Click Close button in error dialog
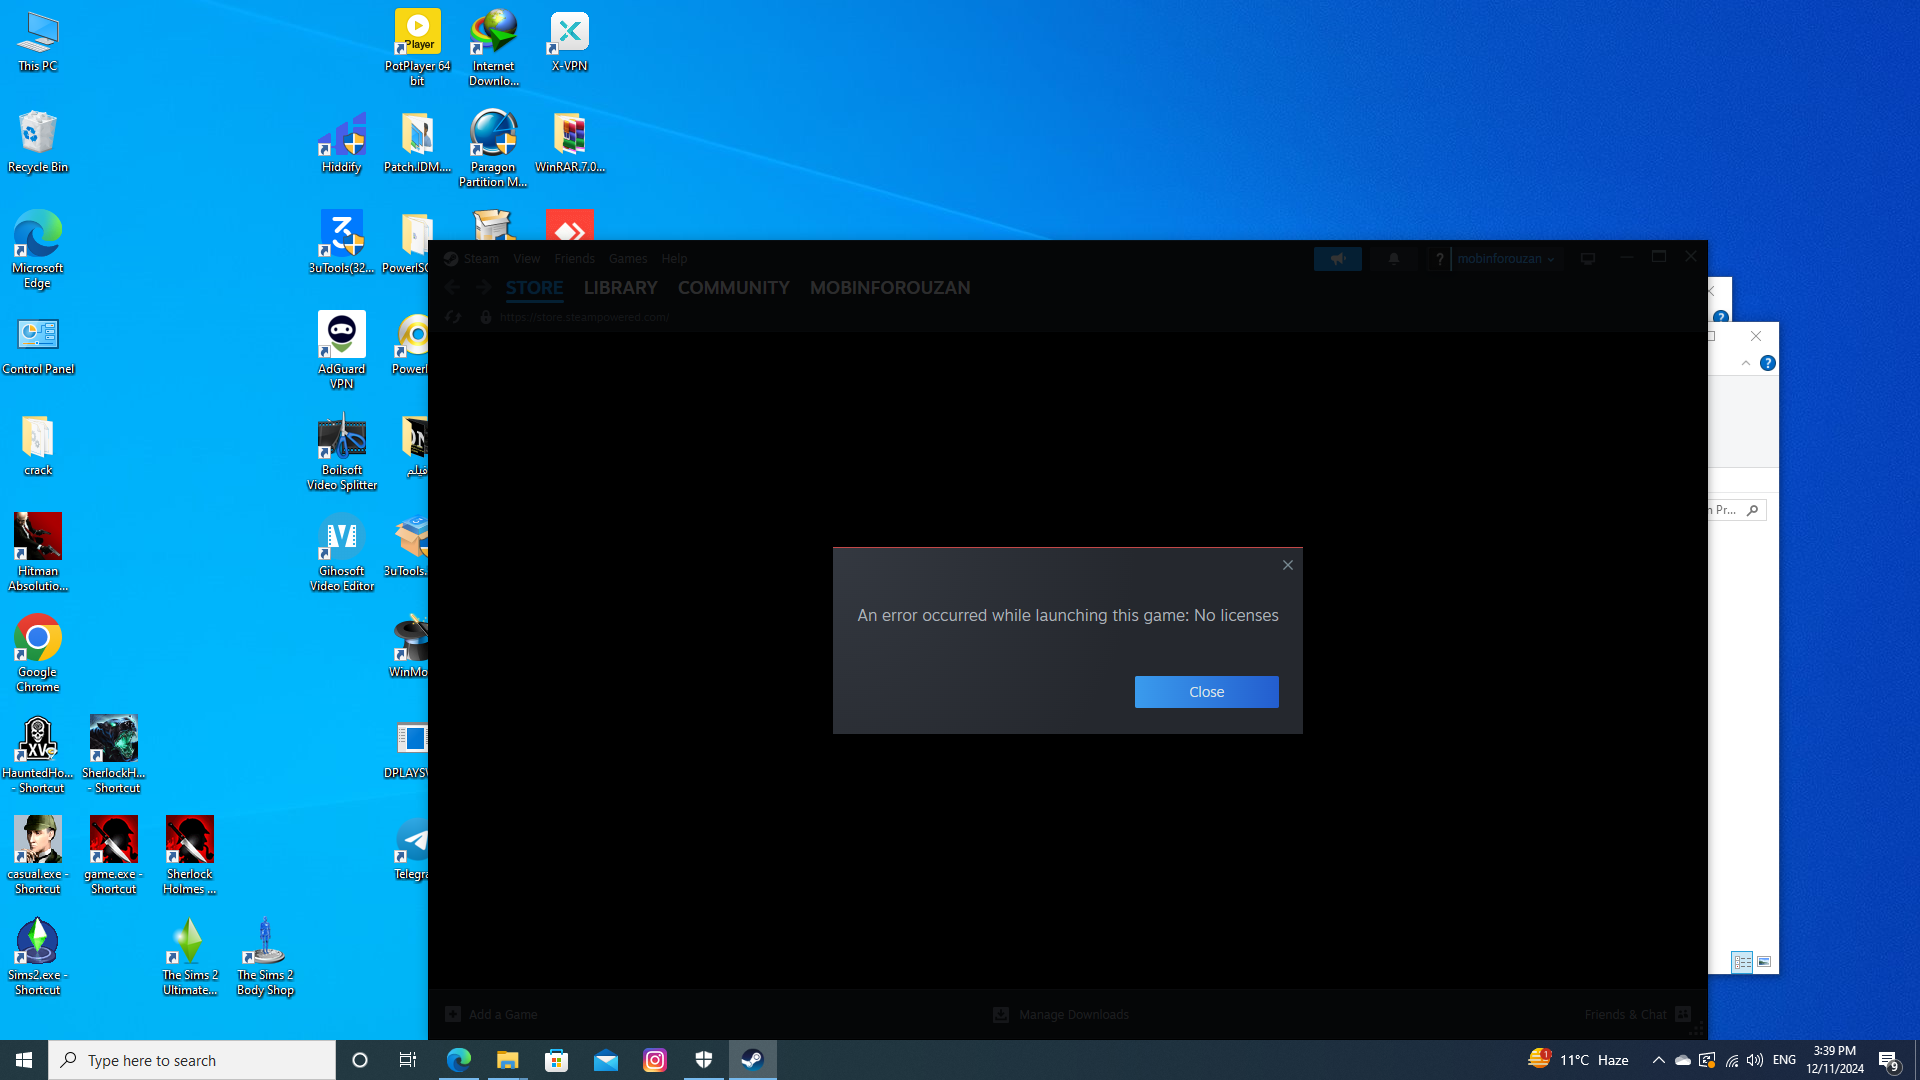The height and width of the screenshot is (1080, 1920). [1206, 692]
